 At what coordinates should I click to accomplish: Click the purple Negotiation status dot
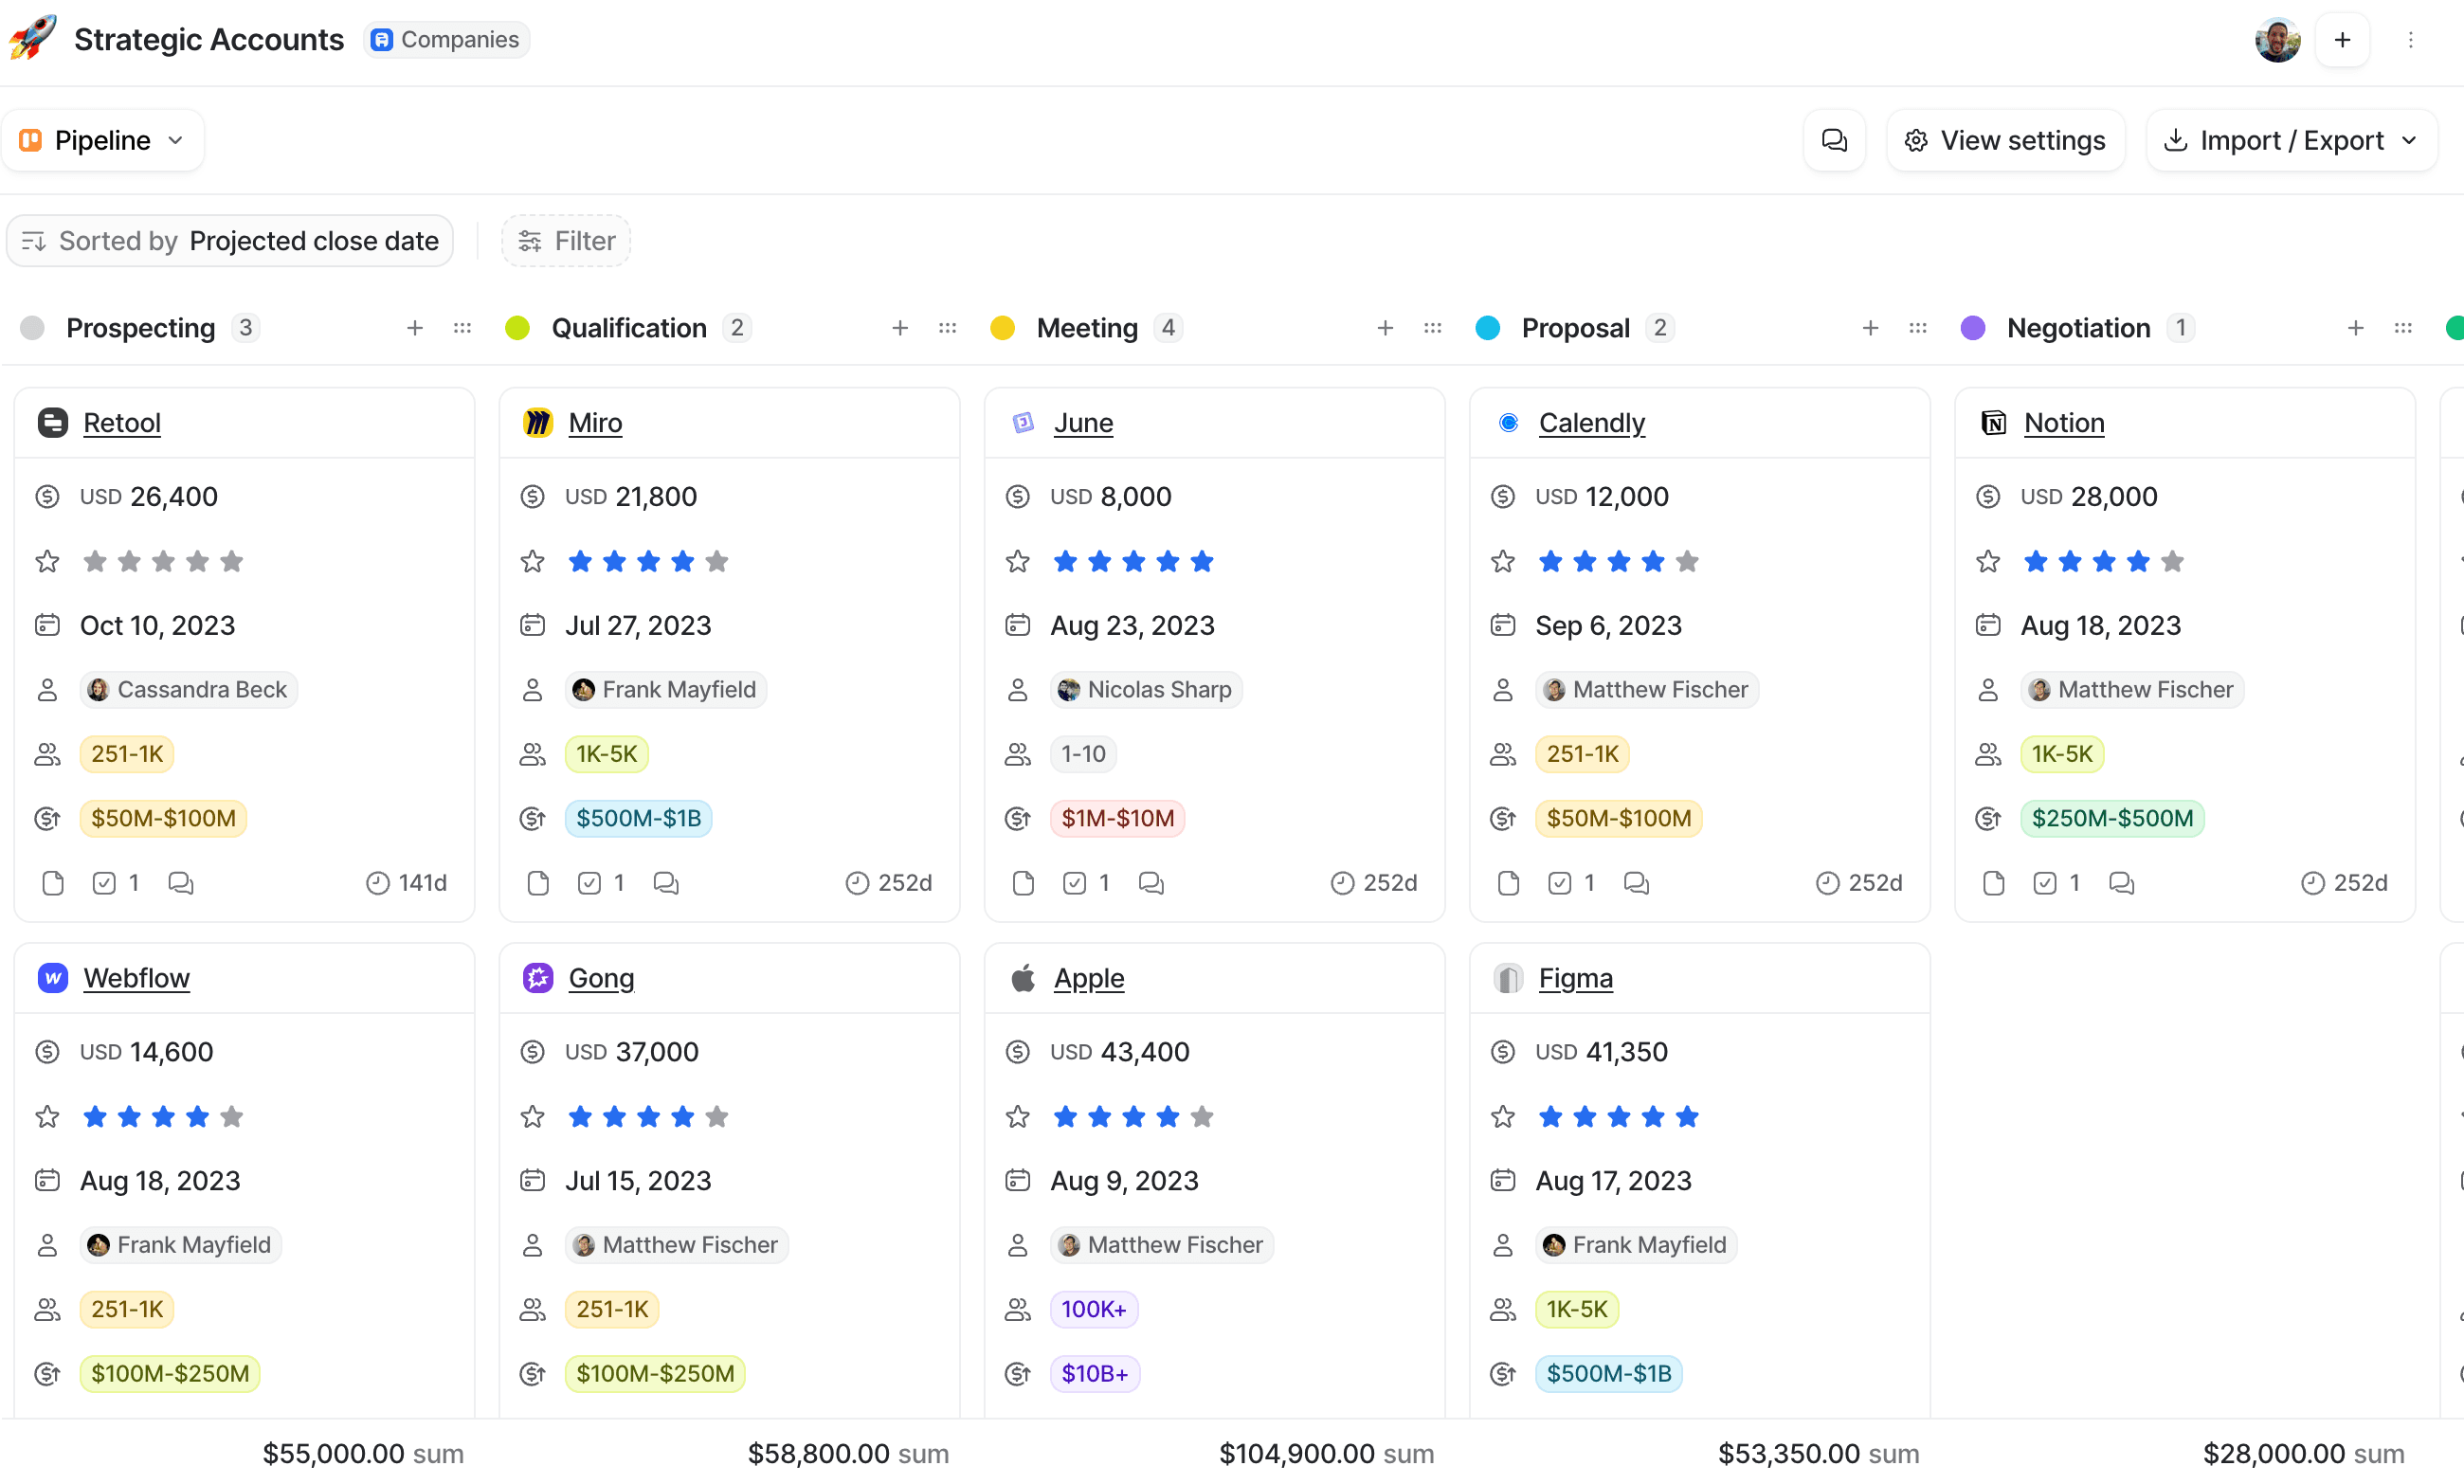pos(1972,328)
